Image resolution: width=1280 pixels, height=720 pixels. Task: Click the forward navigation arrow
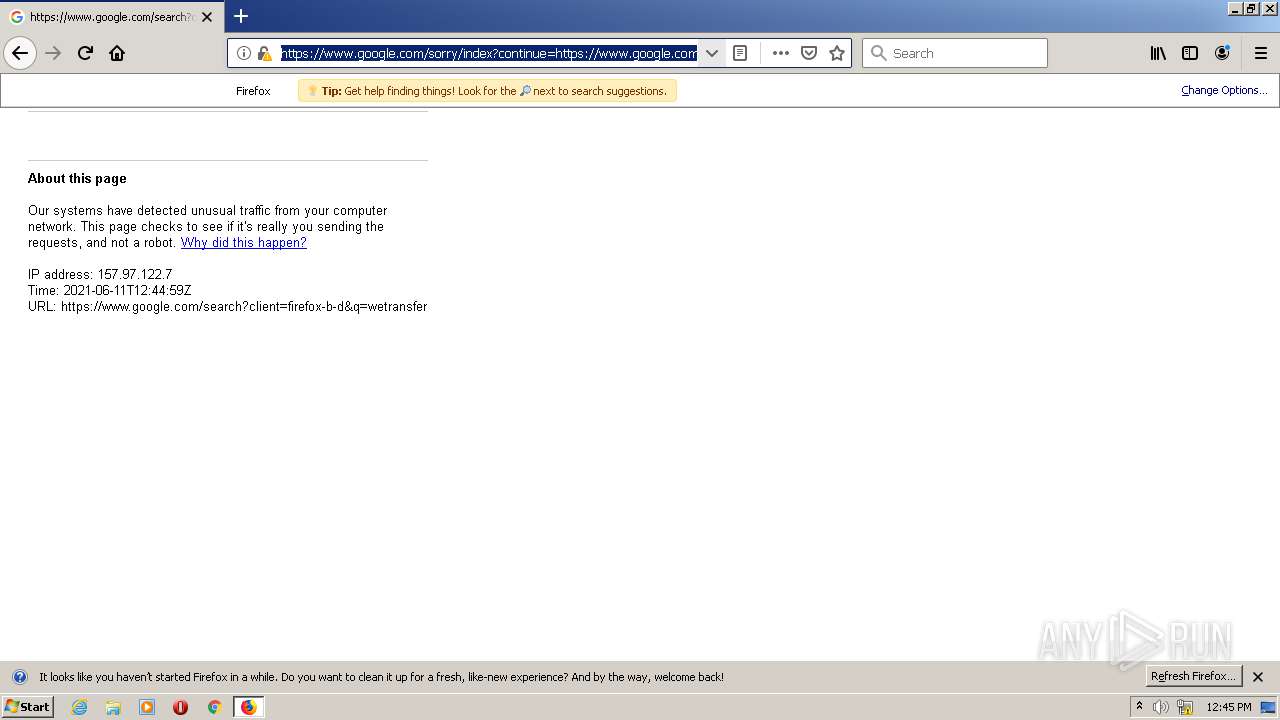[x=54, y=53]
